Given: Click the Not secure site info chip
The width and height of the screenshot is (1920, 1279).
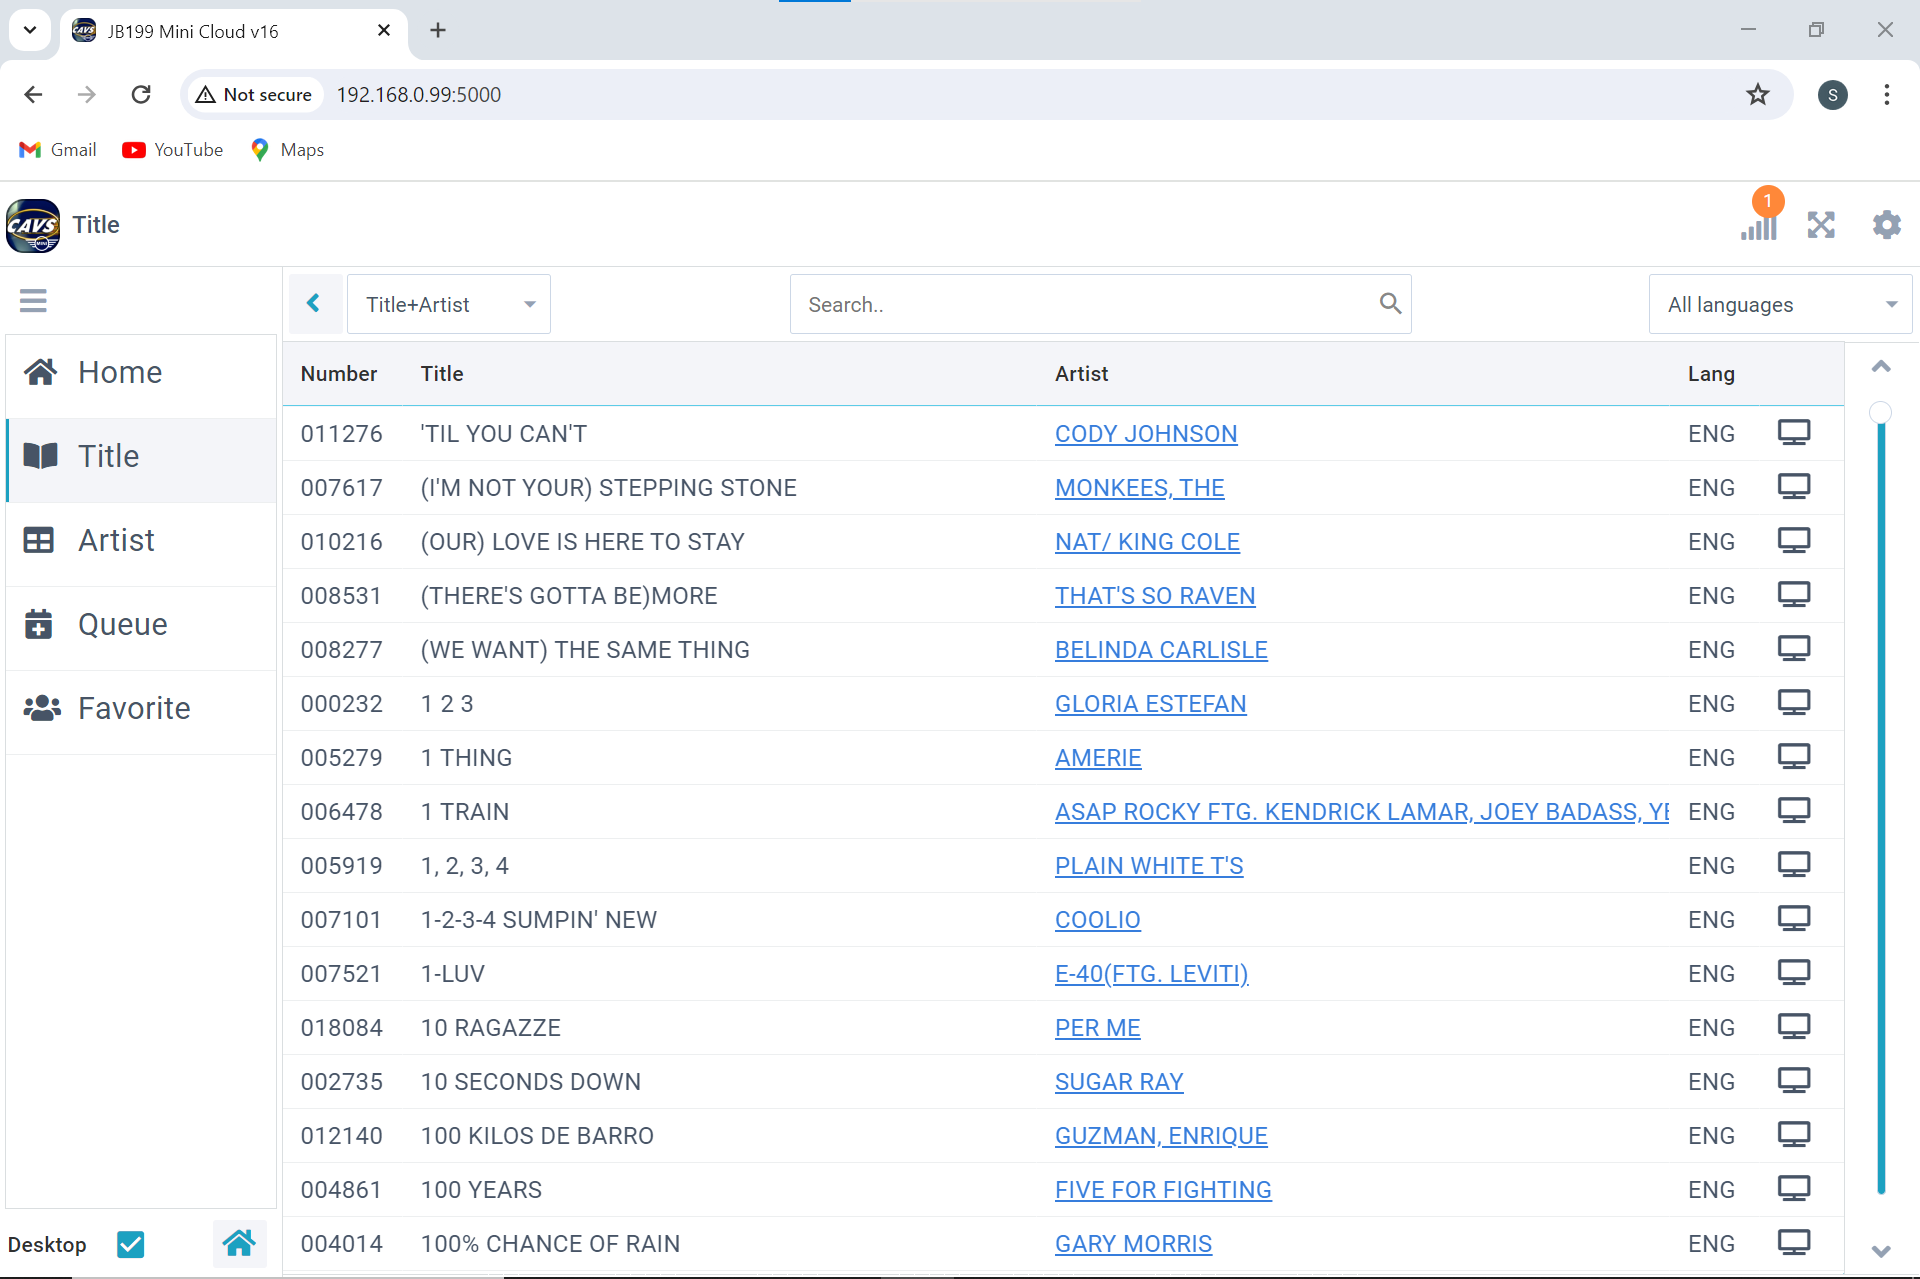Looking at the screenshot, I should tap(254, 95).
